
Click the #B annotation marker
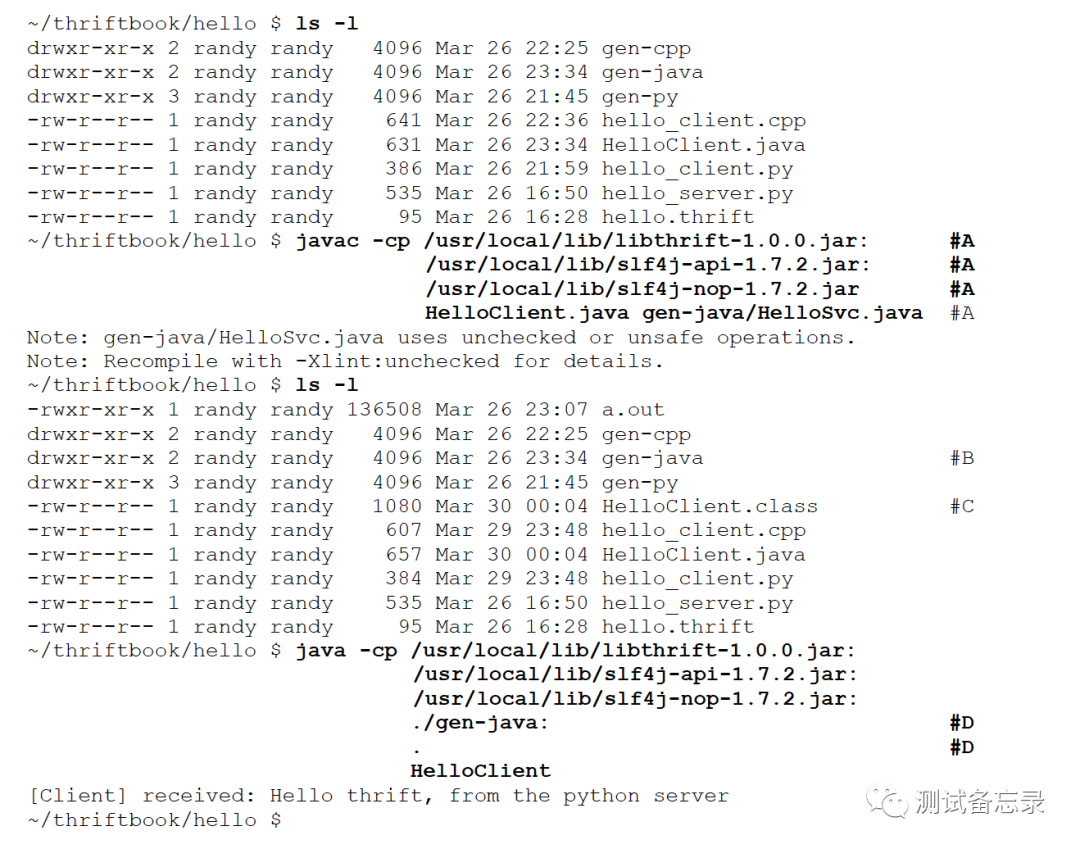click(x=962, y=458)
